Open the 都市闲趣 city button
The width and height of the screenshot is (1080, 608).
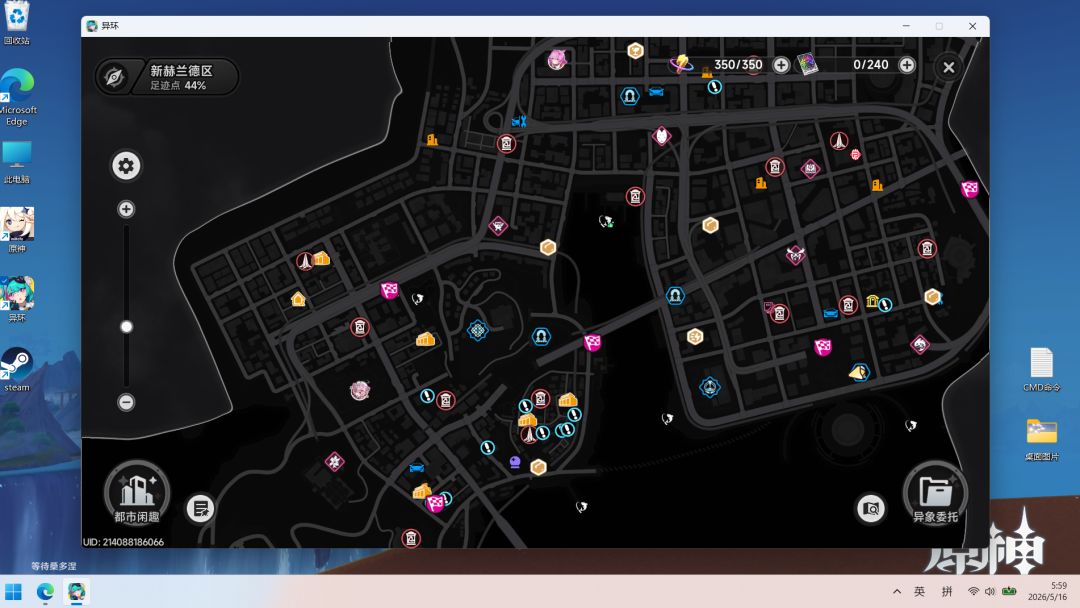(136, 494)
